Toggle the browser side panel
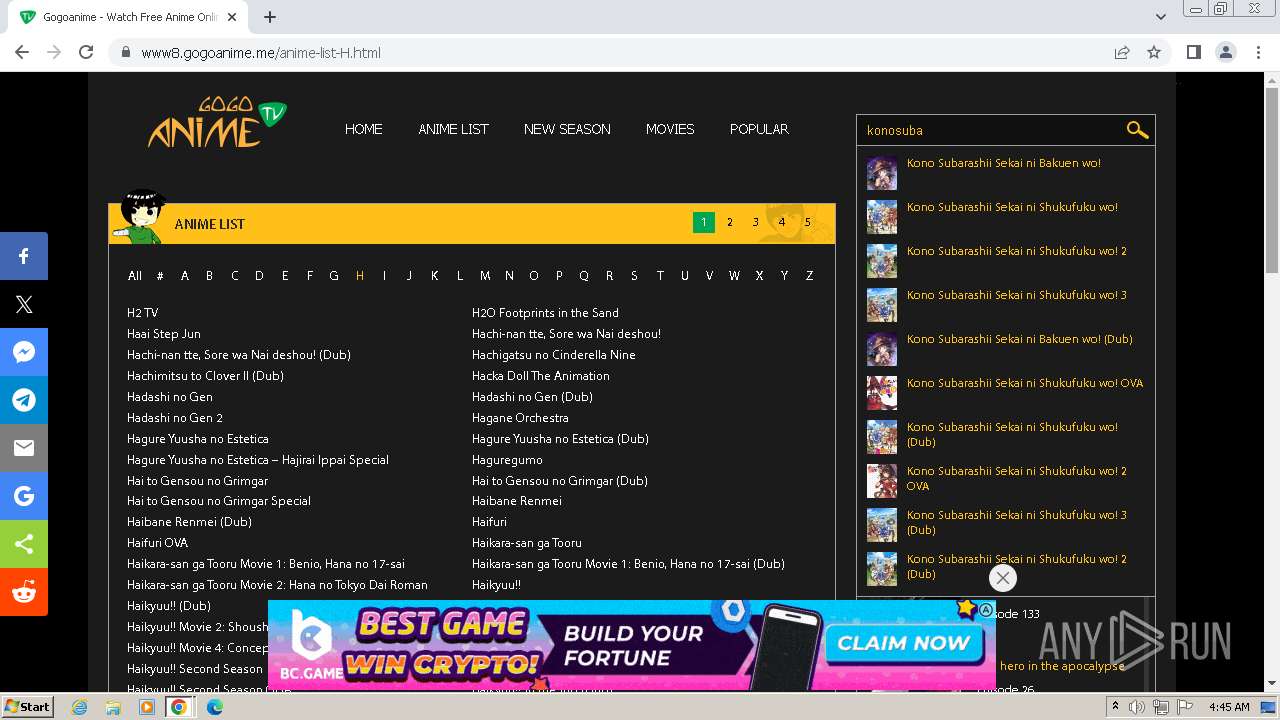 [x=1193, y=52]
